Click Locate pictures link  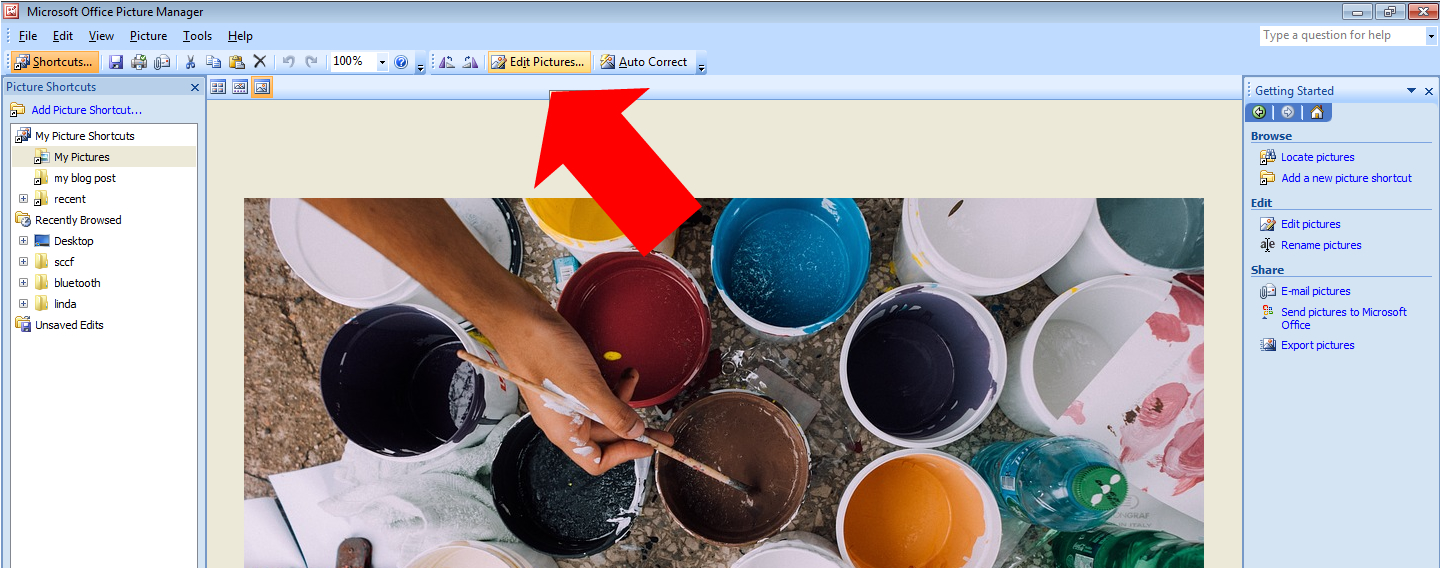[1318, 157]
